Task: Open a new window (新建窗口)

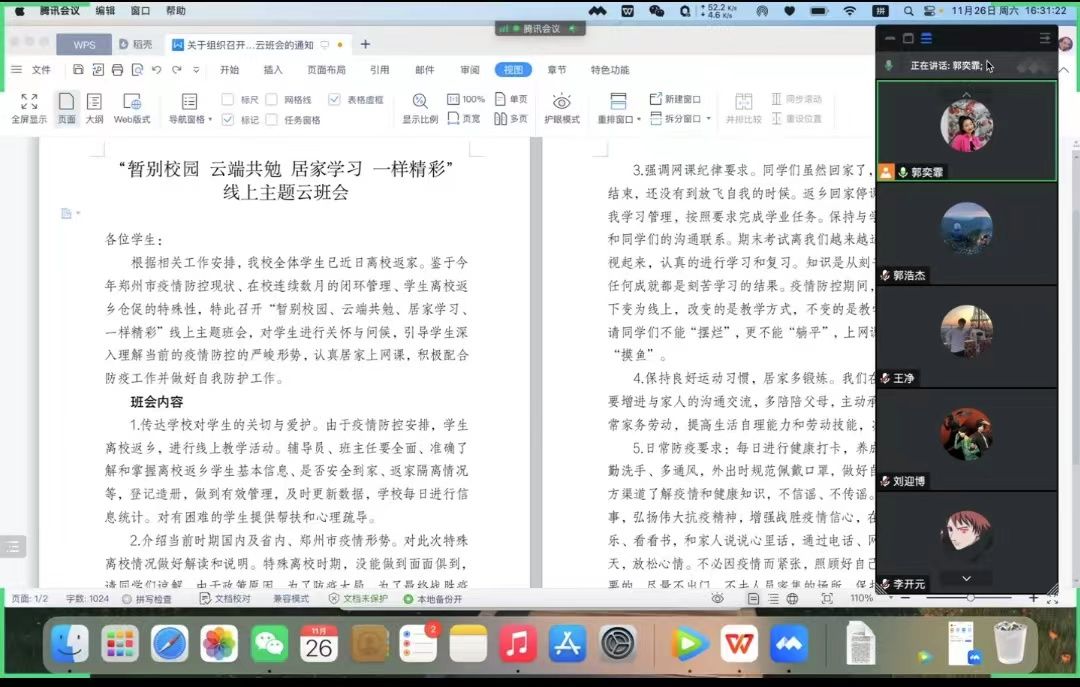Action: 676,100
